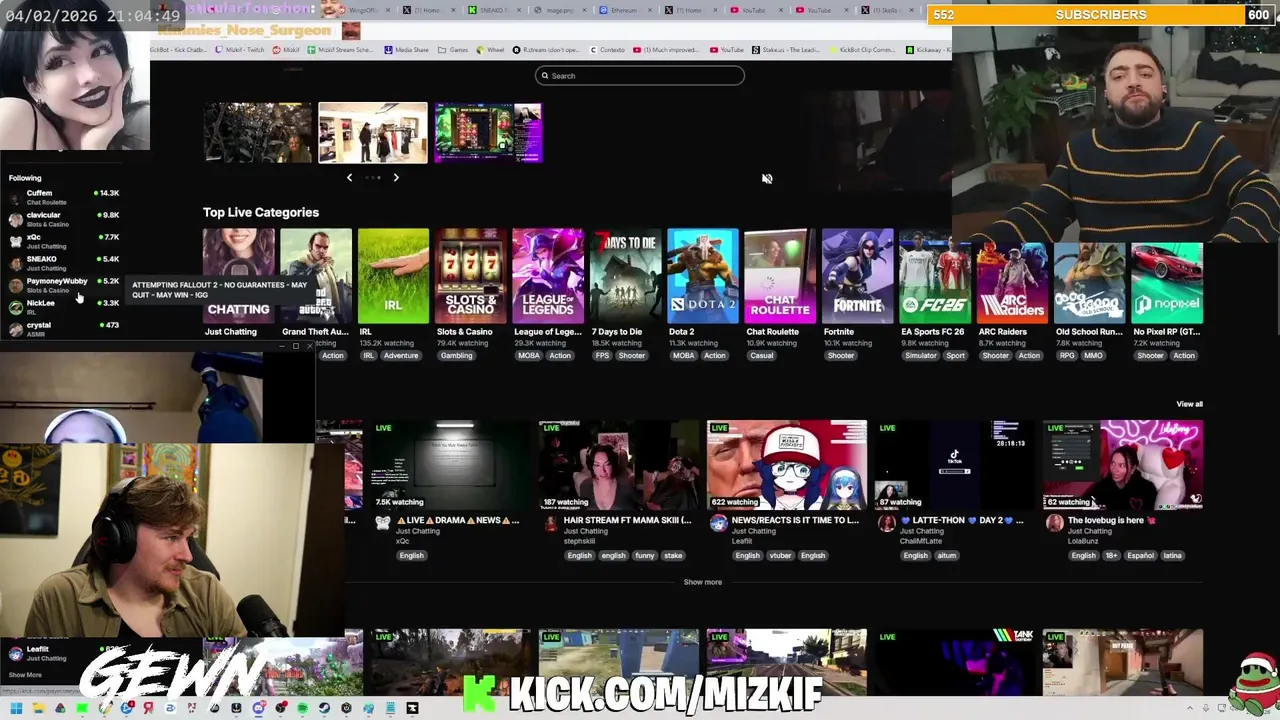
Task: Open the No Pixel RP category
Action: click(x=1167, y=283)
